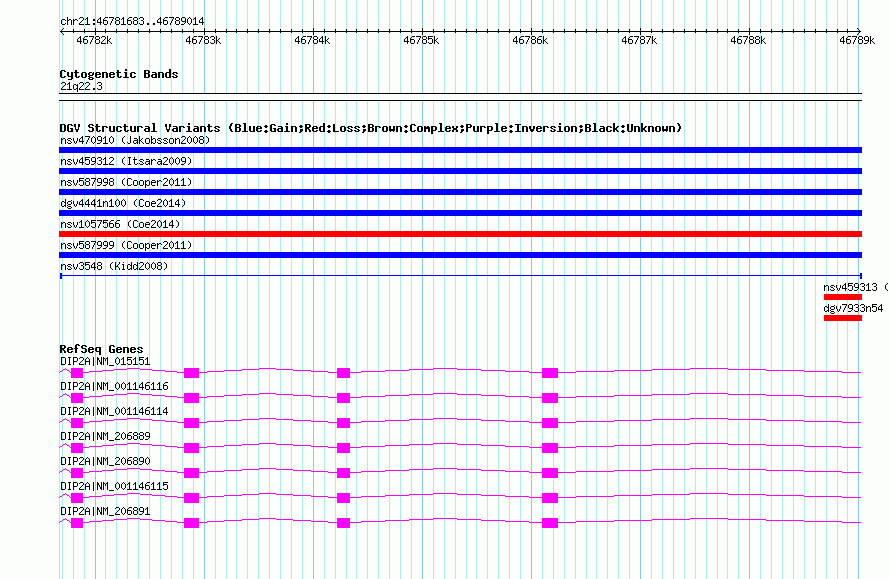
Task: Click the chr21:46781683..46789014 coordinate label
Action: point(132,21)
